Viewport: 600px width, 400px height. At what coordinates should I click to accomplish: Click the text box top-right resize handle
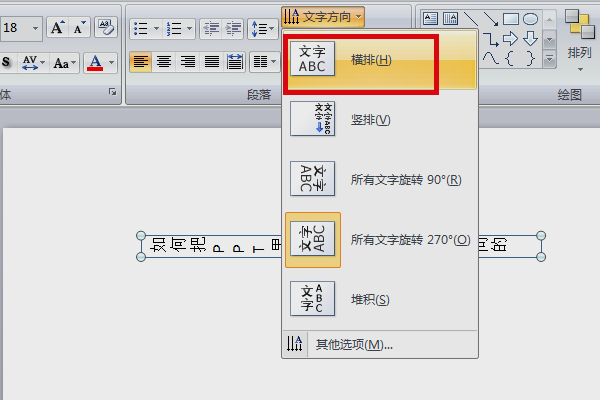pyautogui.click(x=541, y=235)
